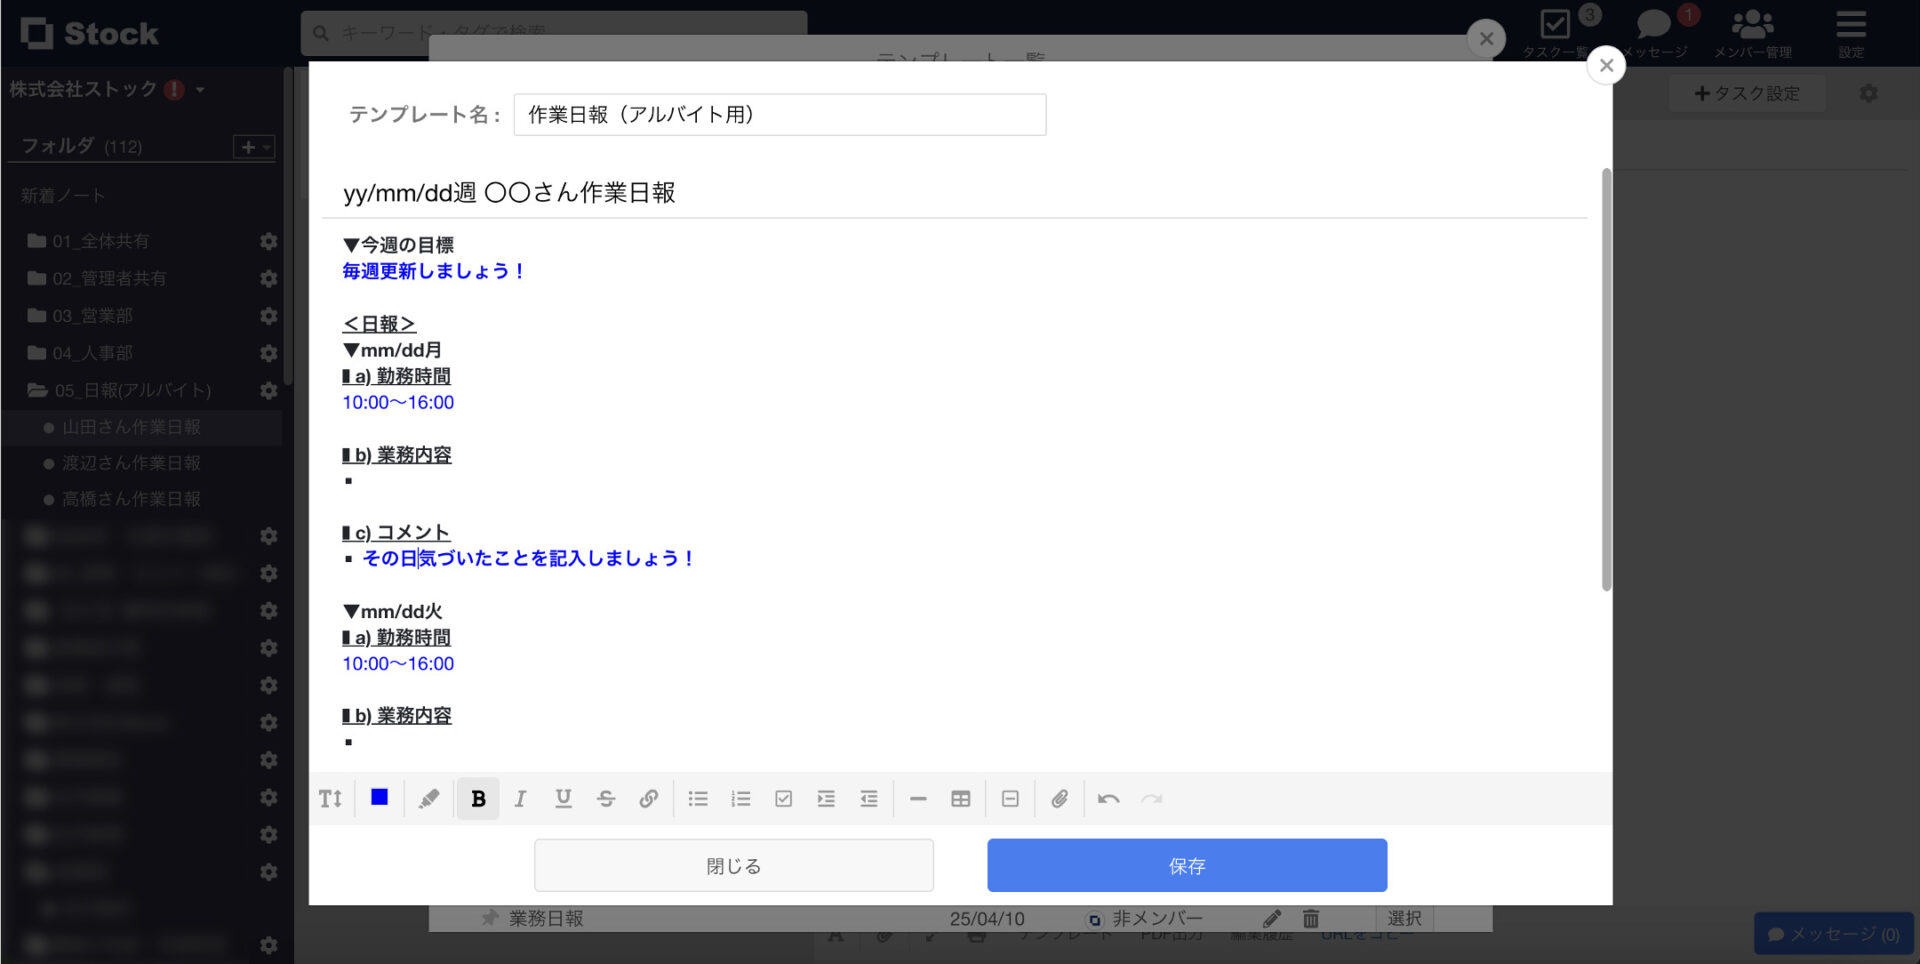This screenshot has height=964, width=1920.
Task: Open 新着ノート in sidebar
Action: [x=62, y=196]
